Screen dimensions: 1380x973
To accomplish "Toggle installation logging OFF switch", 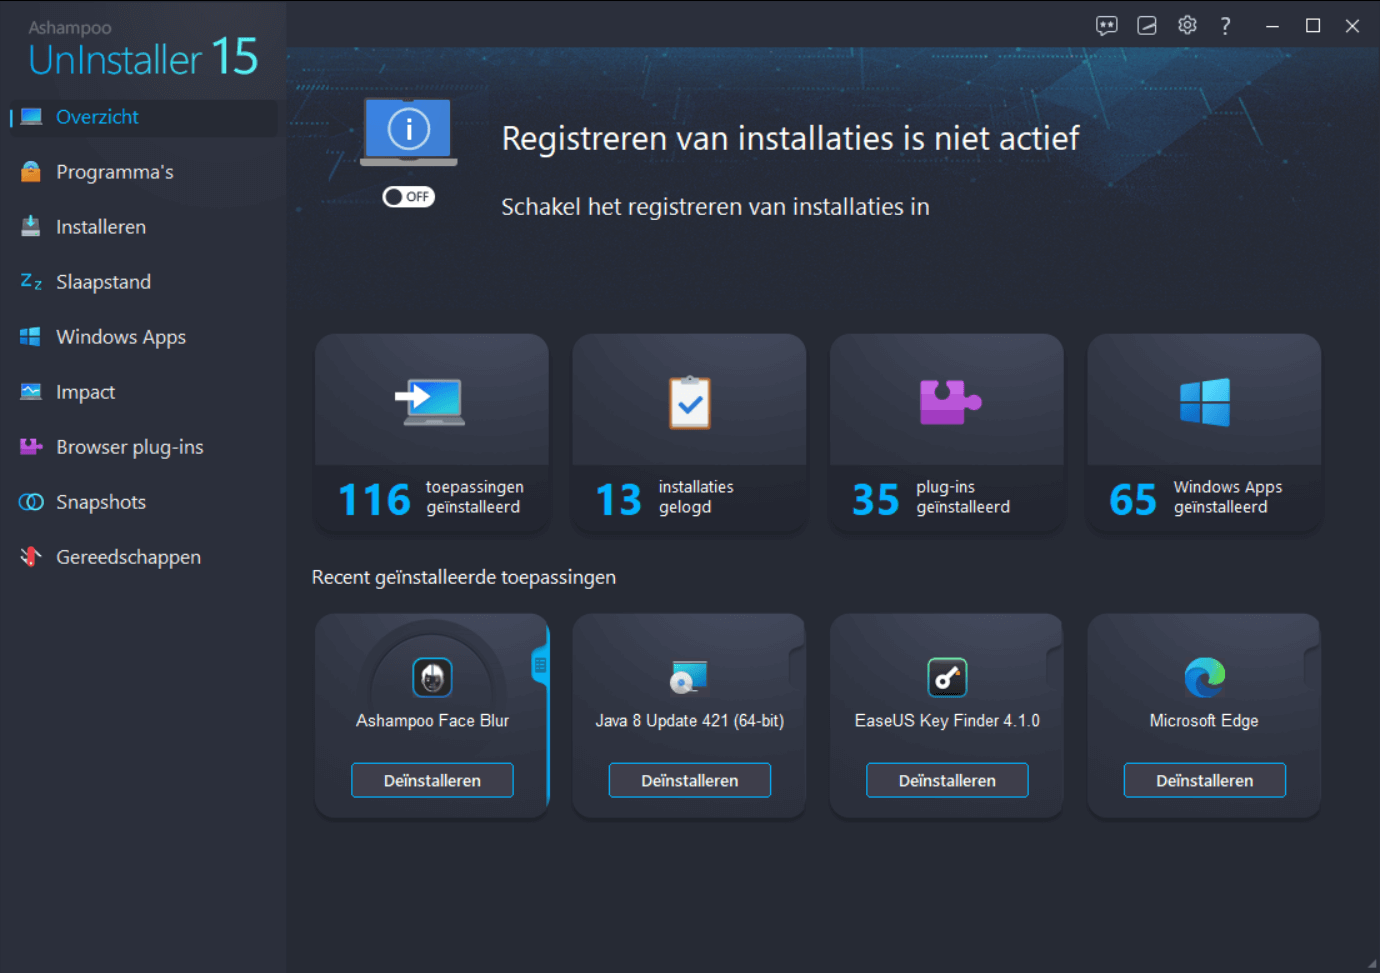I will click(408, 197).
